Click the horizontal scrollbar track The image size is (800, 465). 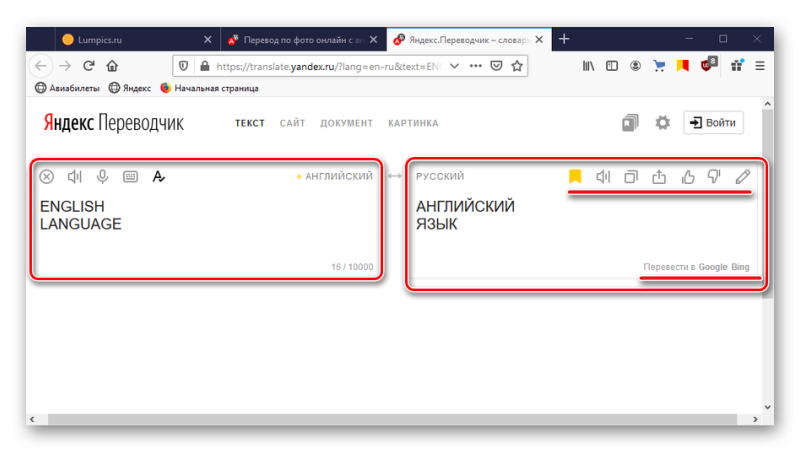click(393, 420)
